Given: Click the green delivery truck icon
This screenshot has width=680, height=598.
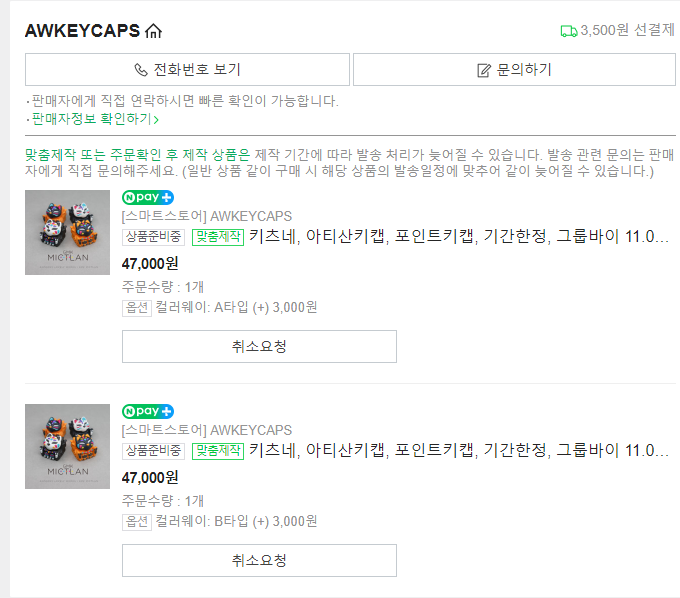Looking at the screenshot, I should 569,31.
